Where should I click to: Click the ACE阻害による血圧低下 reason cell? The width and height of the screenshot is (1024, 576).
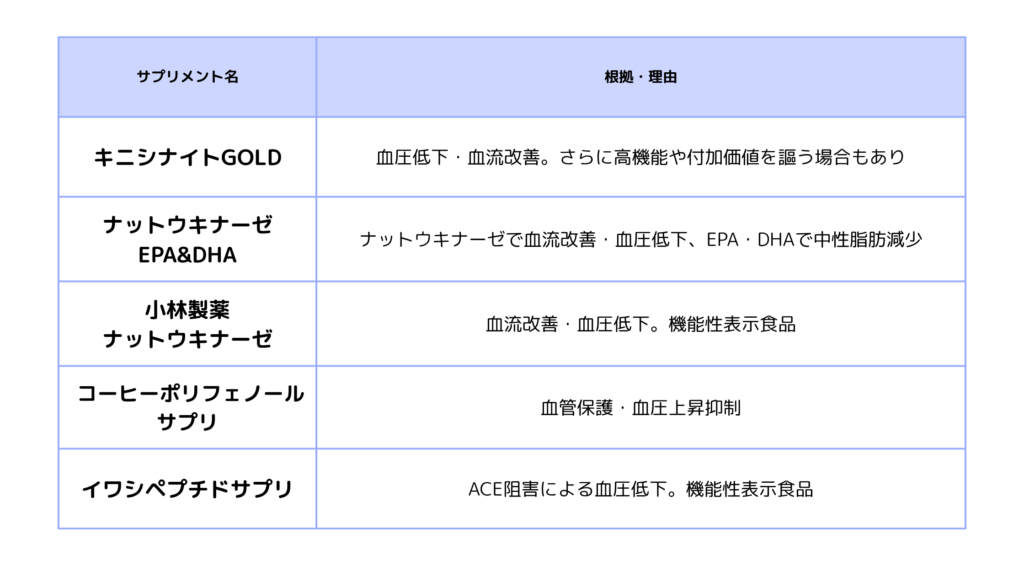pos(641,489)
